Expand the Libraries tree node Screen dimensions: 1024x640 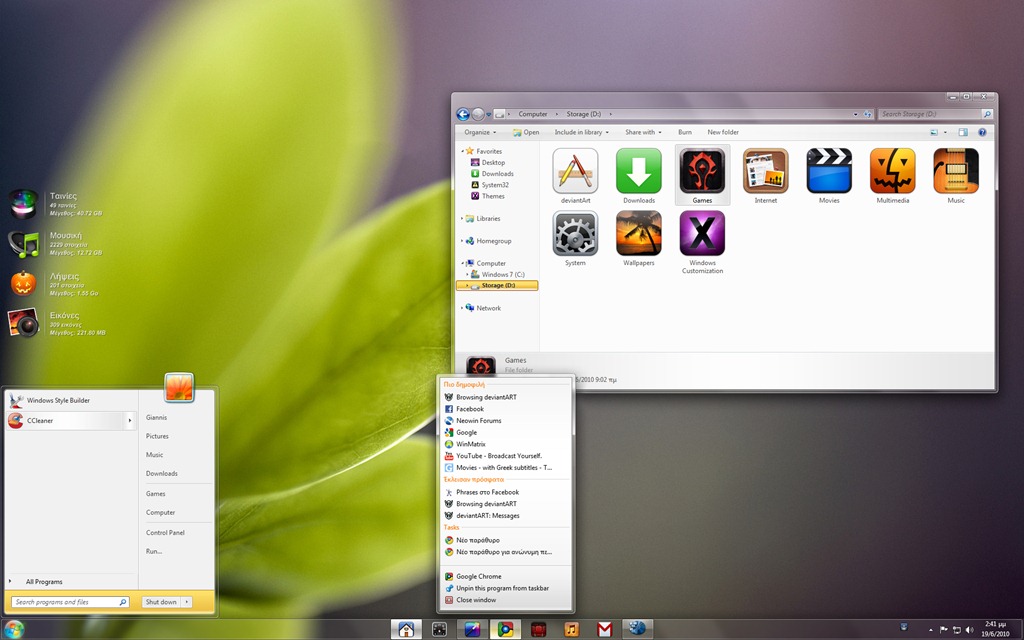462,219
